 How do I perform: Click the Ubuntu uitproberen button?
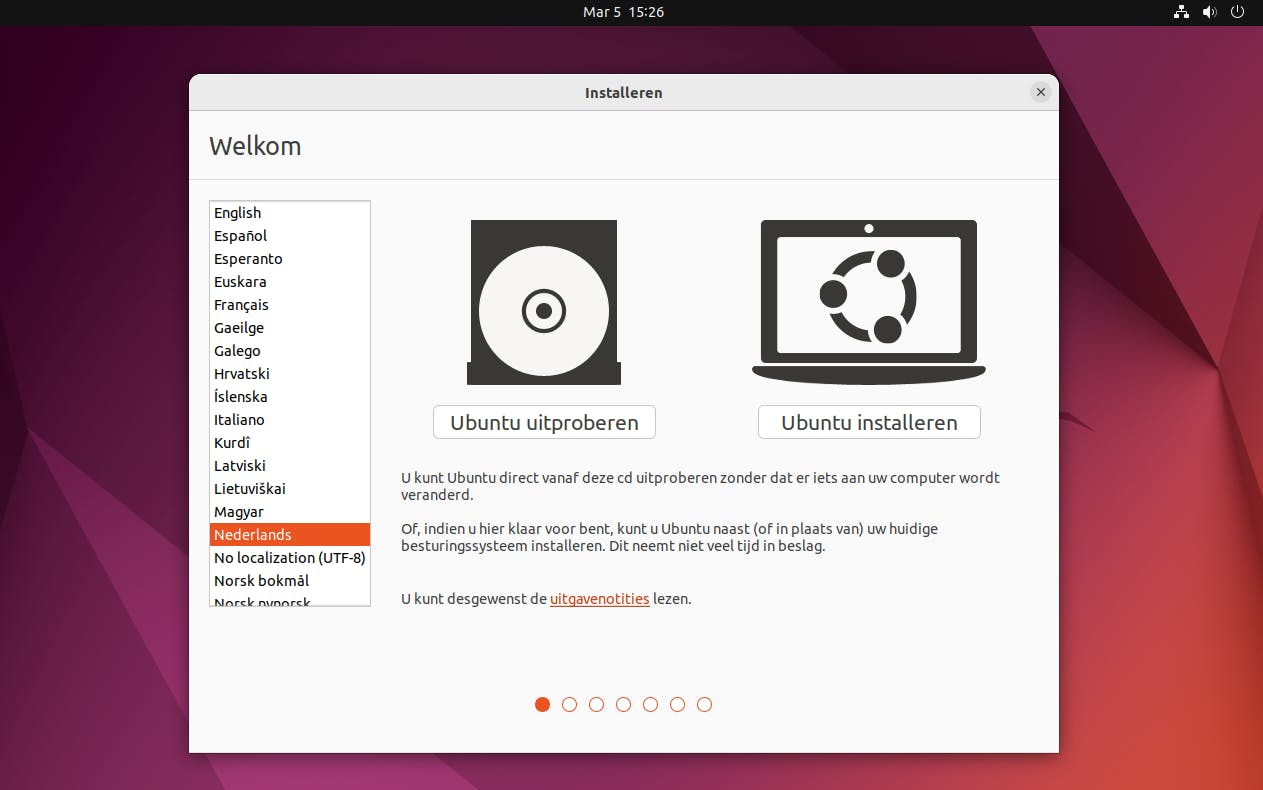[x=544, y=422]
